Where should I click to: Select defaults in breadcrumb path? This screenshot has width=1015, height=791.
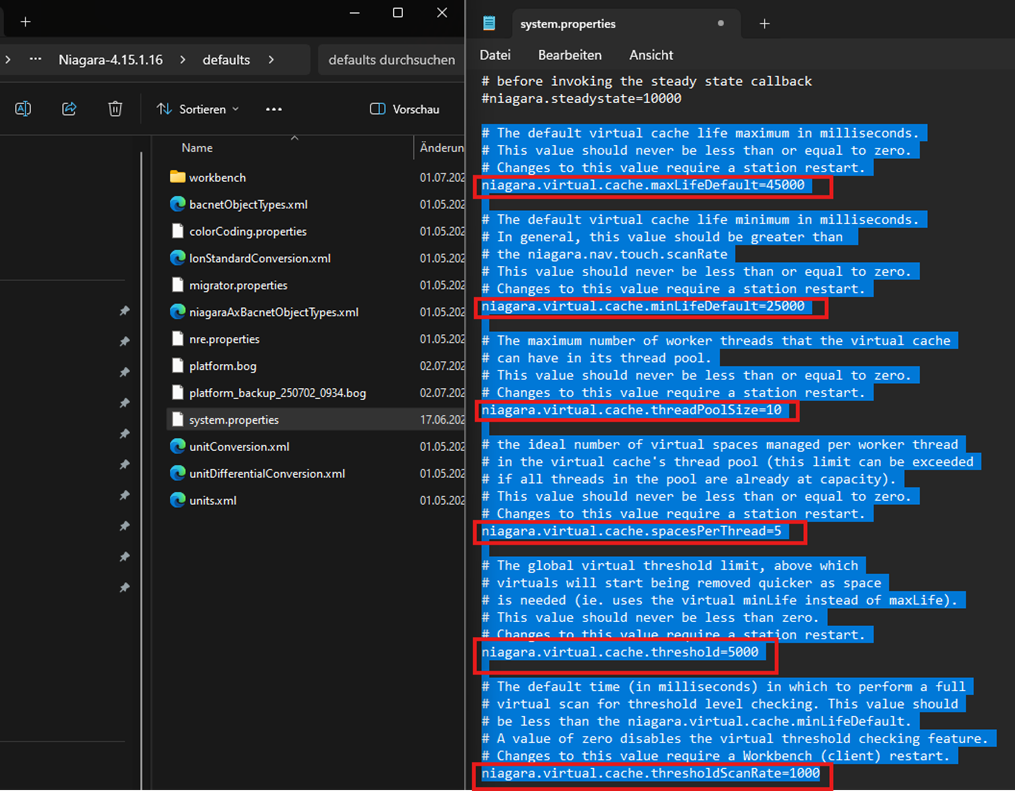226,60
